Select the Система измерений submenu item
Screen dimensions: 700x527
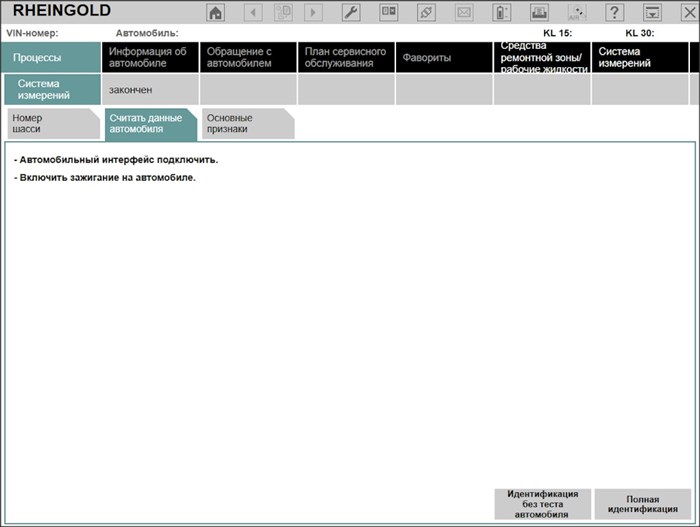pyautogui.click(x=51, y=90)
